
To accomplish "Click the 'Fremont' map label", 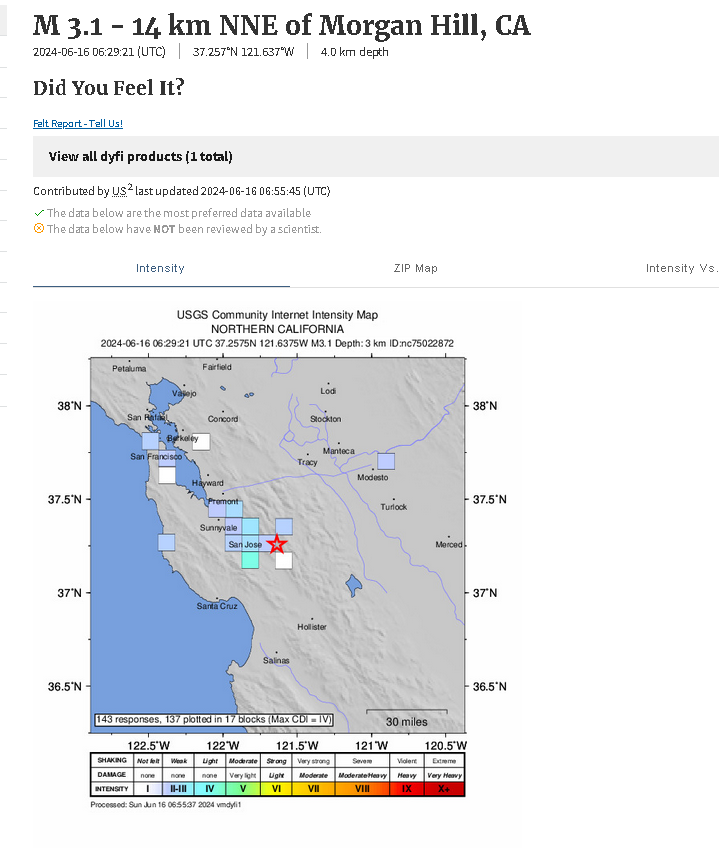I will (x=224, y=501).
